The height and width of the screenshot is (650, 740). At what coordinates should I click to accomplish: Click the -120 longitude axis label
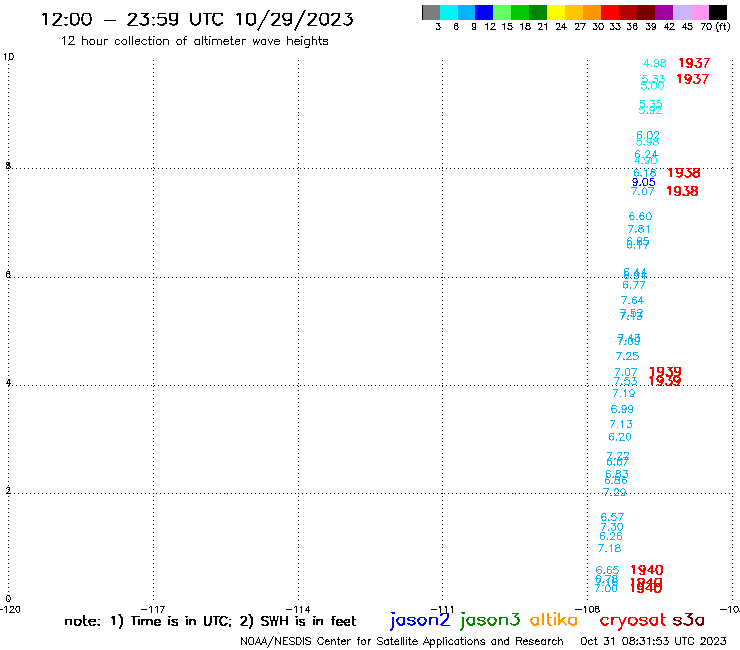pos(10,609)
